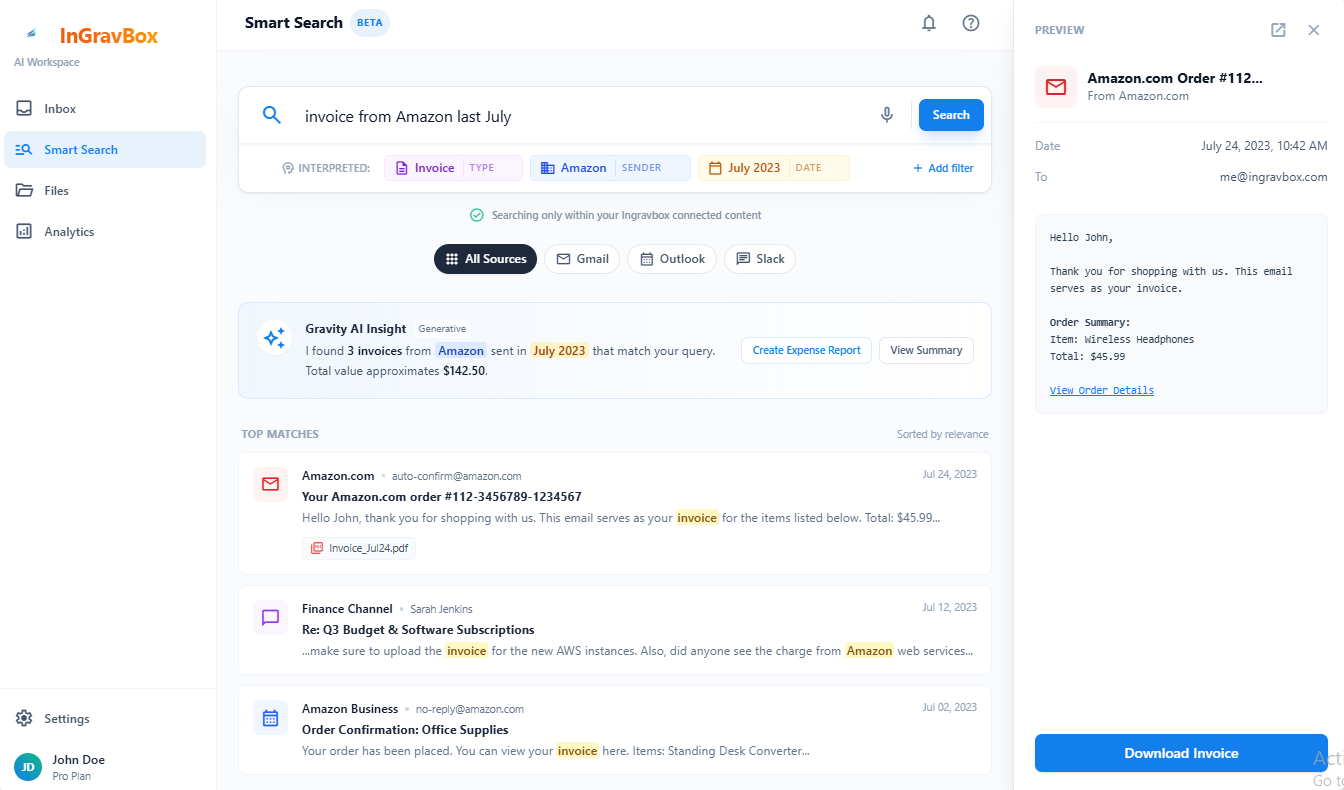Click the BETA badge
Image resolution: width=1344 pixels, height=790 pixels.
370,23
